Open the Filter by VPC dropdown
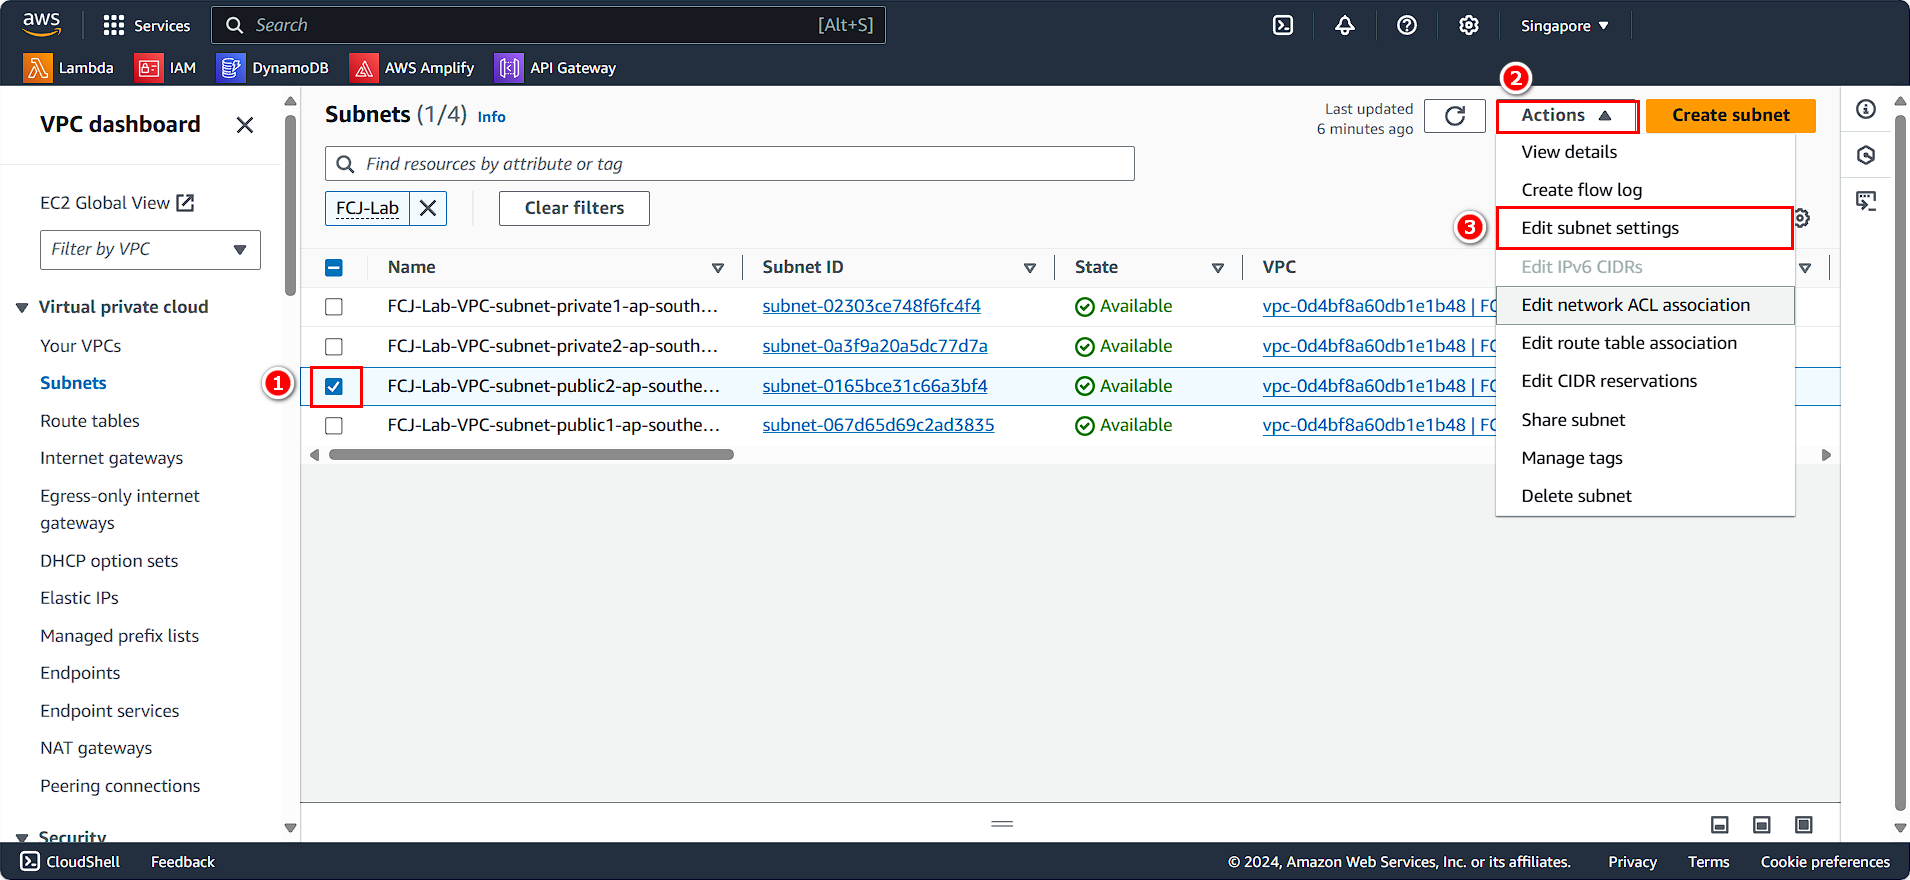Image resolution: width=1910 pixels, height=880 pixels. [x=150, y=250]
